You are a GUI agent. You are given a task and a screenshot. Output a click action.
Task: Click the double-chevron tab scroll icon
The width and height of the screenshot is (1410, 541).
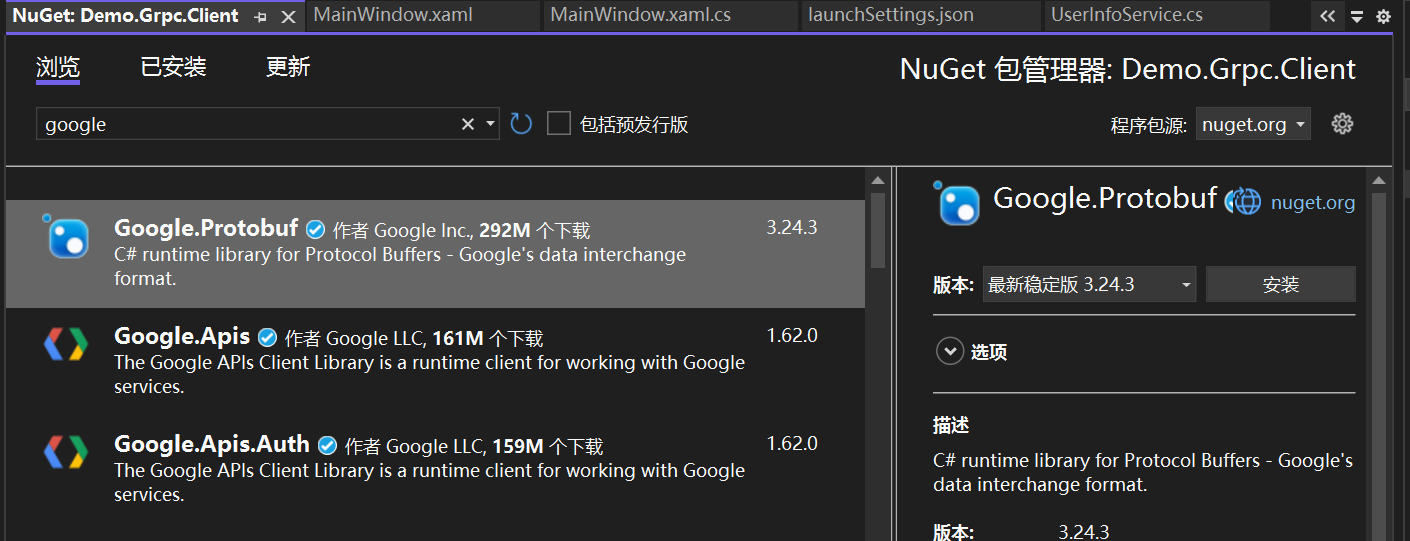[1328, 16]
